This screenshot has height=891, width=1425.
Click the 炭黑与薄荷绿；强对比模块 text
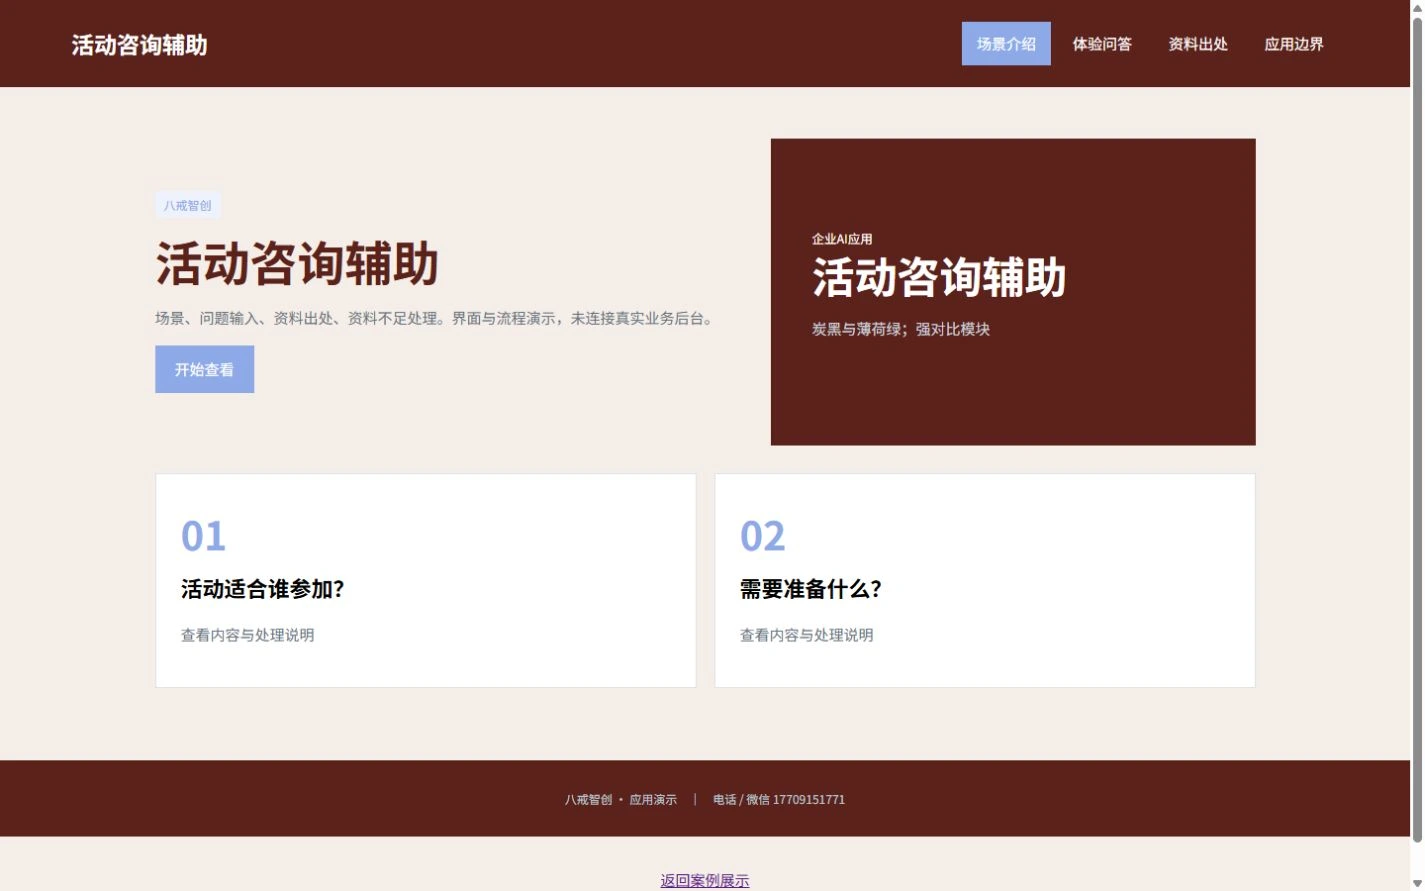[x=901, y=329]
